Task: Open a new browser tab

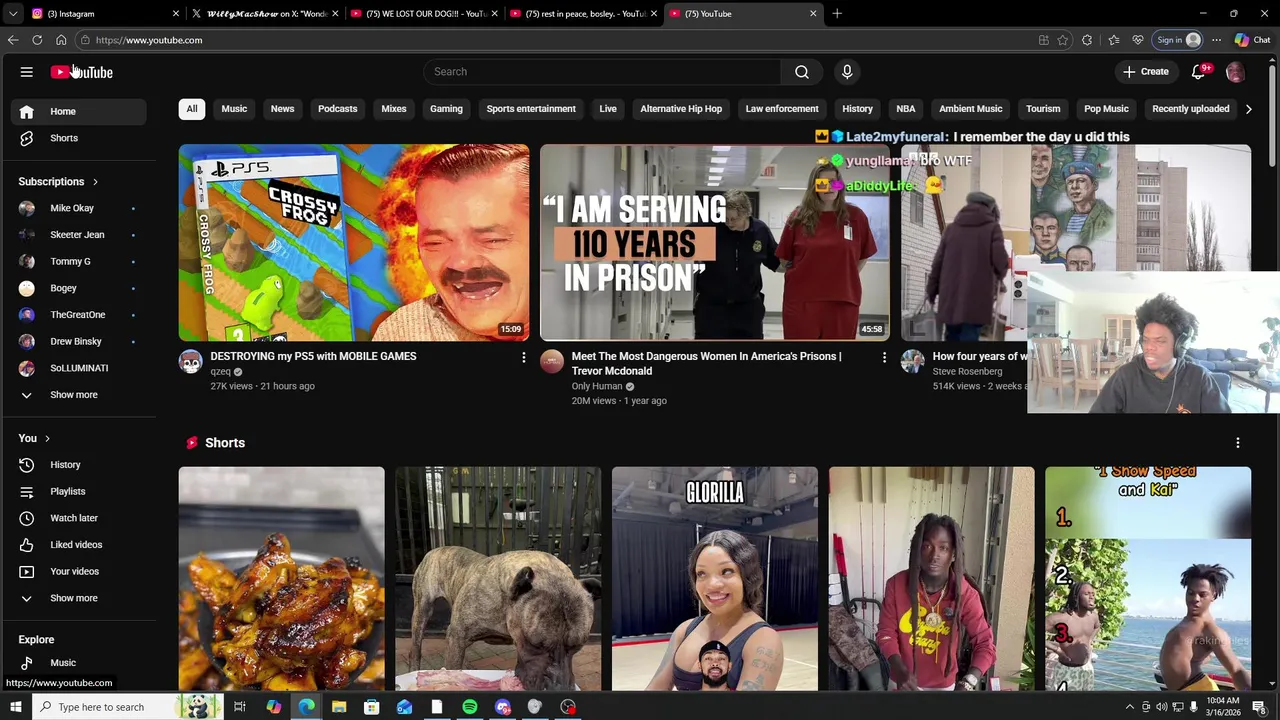Action: pyautogui.click(x=837, y=14)
